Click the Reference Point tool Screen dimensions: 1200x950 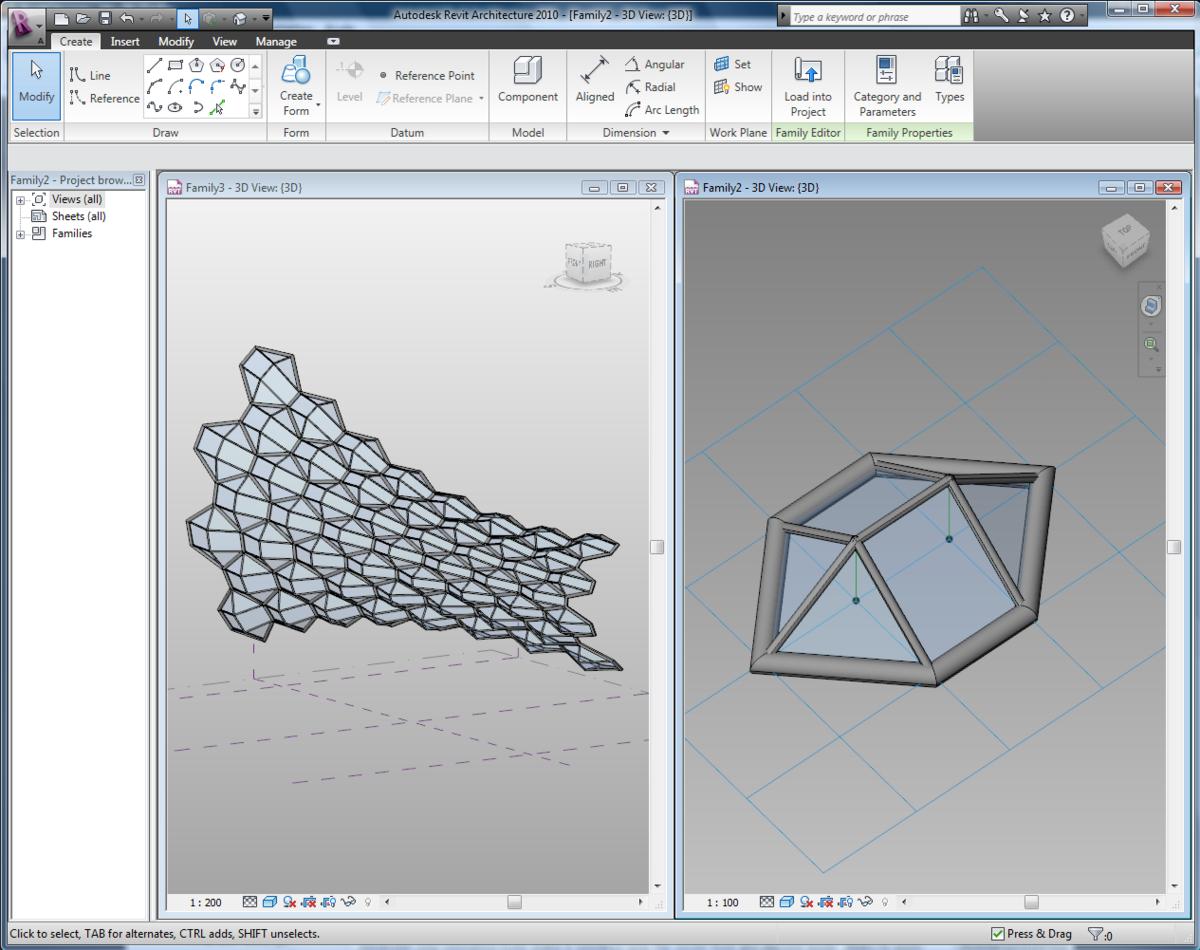click(427, 75)
